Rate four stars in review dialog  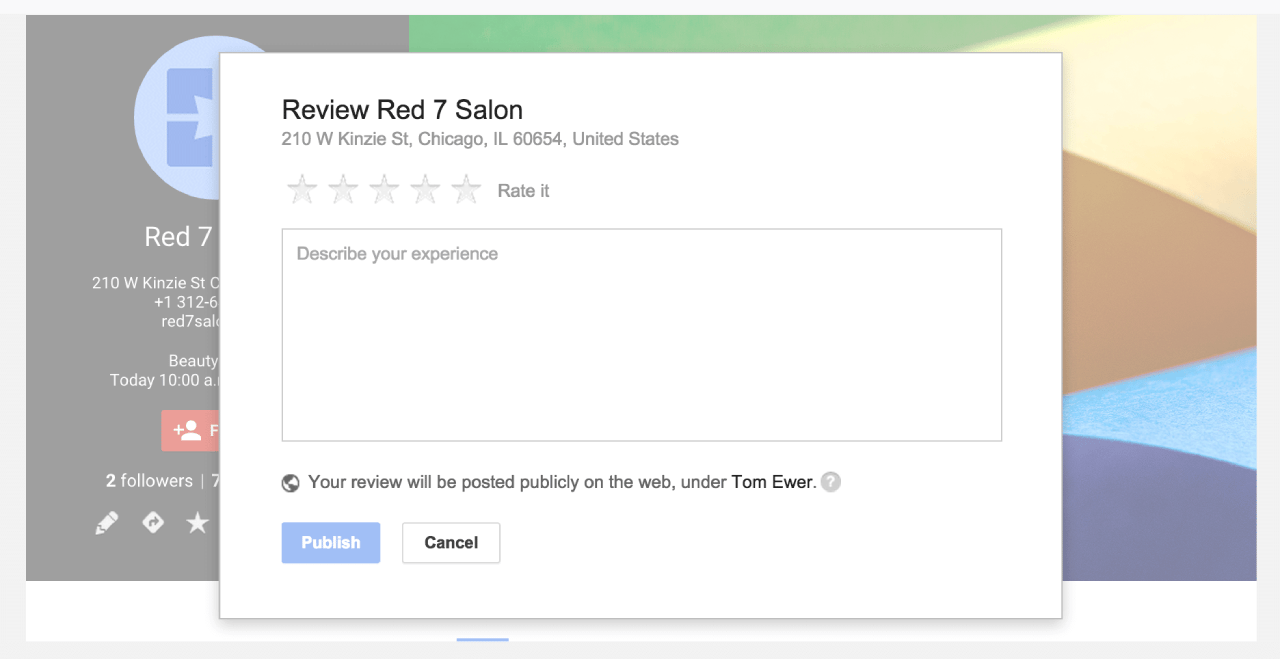point(425,190)
